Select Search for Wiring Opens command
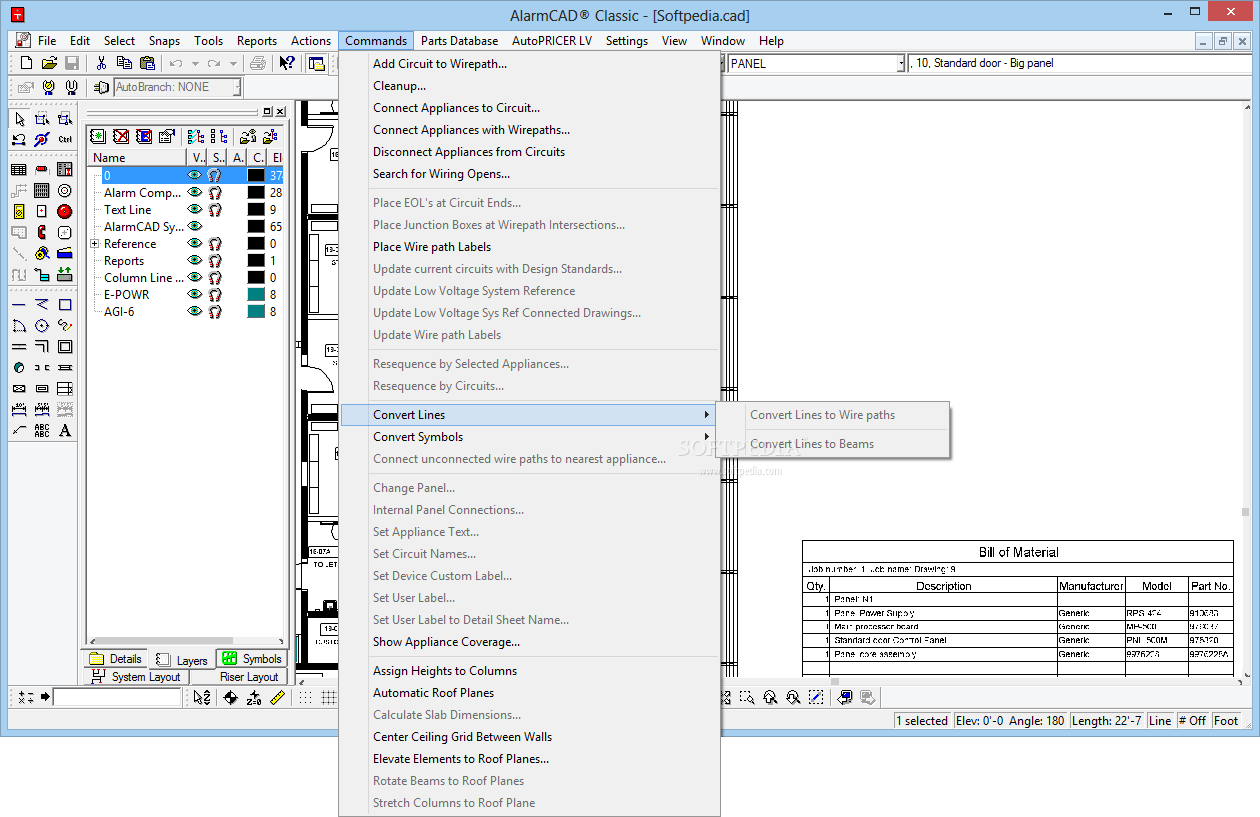Screen dimensions: 1260x817 pyautogui.click(x=441, y=174)
